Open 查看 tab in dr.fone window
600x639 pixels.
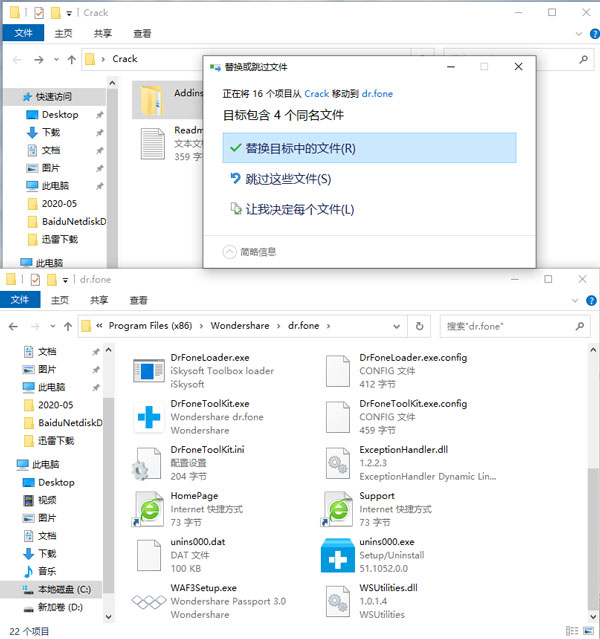[x=138, y=300]
